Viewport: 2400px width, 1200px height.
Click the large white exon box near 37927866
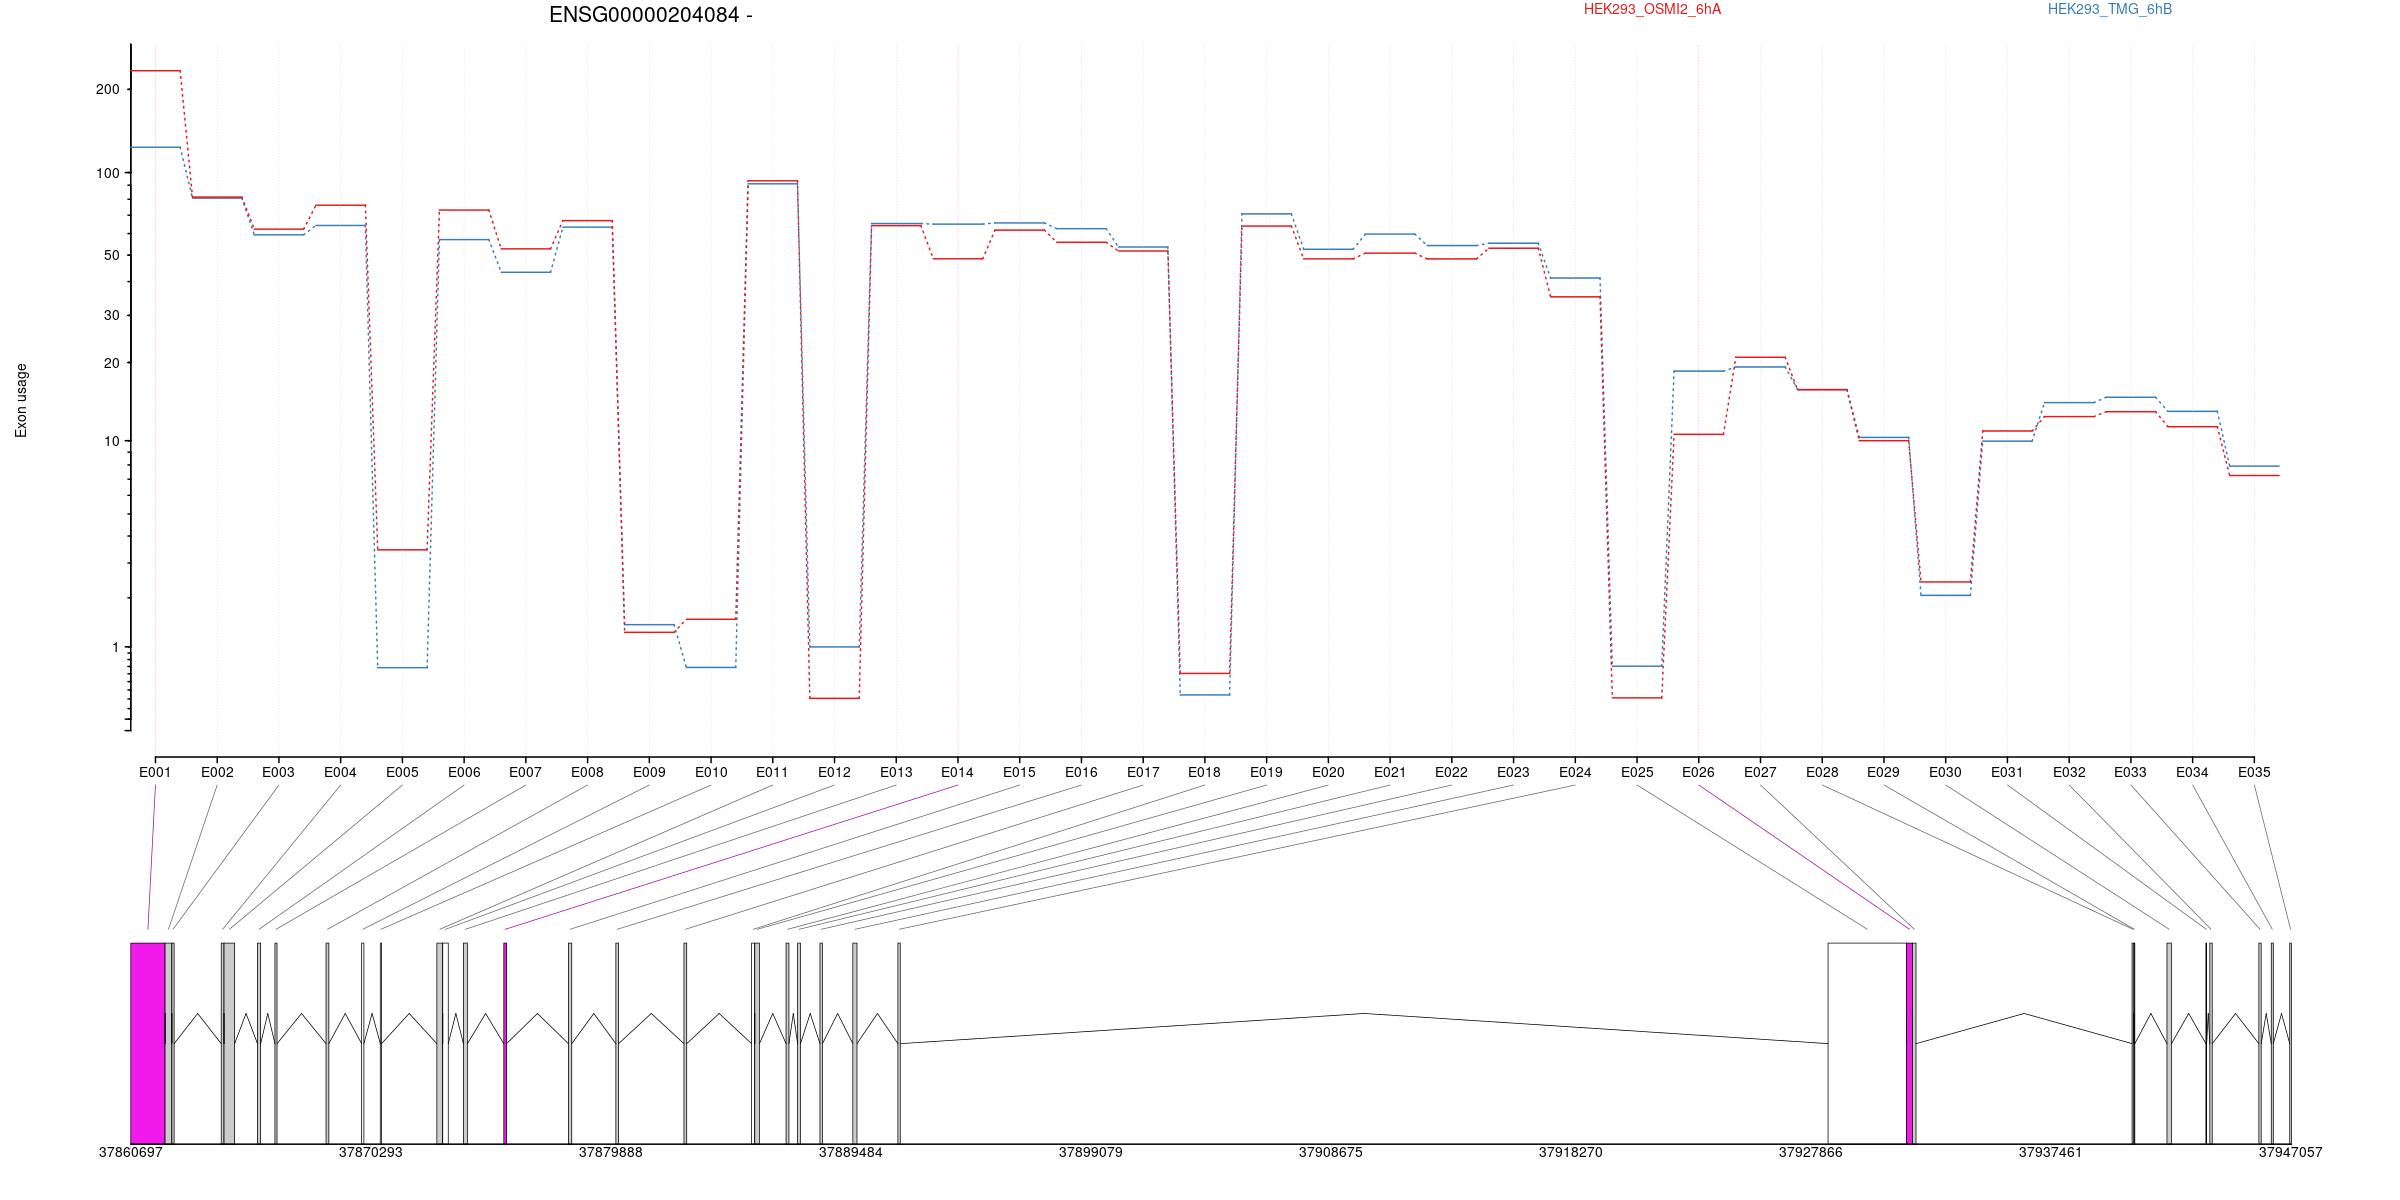[1867, 1043]
